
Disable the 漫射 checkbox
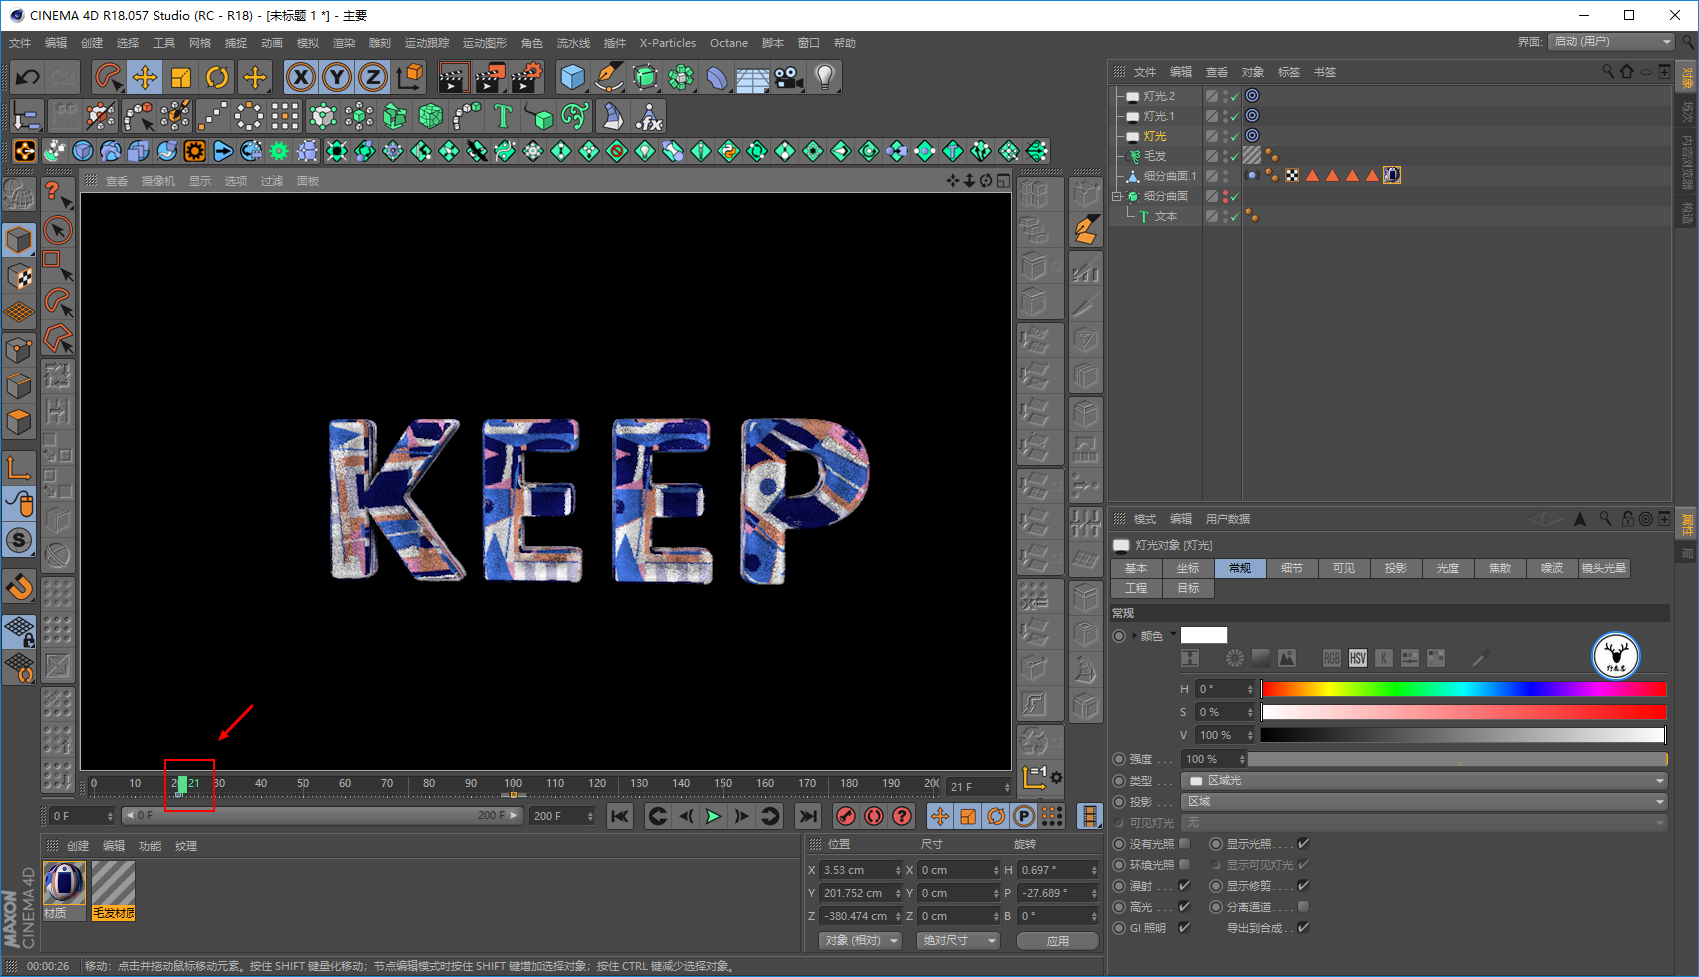(1185, 886)
